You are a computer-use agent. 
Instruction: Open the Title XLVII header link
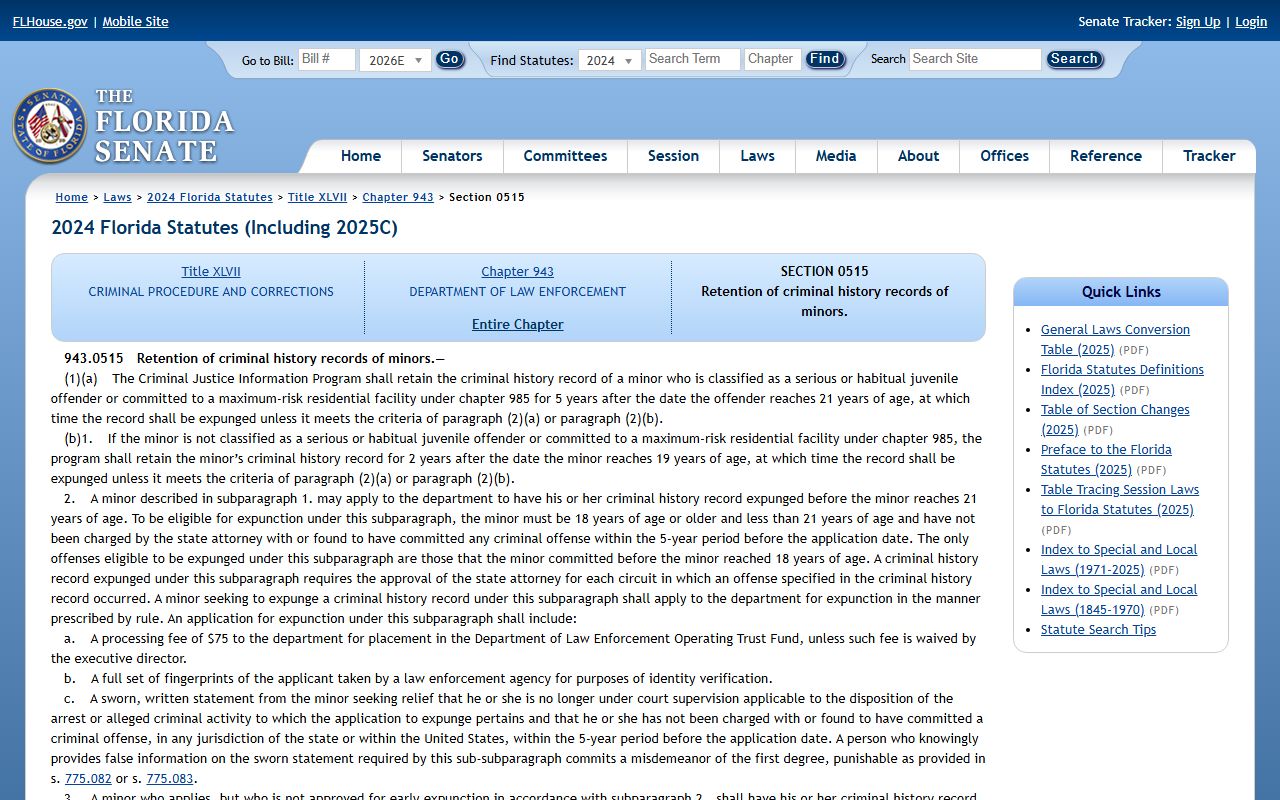(211, 271)
